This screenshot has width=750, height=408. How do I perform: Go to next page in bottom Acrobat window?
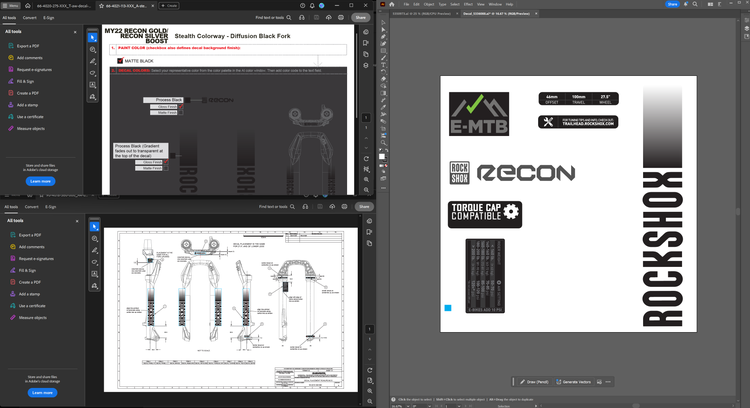369,360
